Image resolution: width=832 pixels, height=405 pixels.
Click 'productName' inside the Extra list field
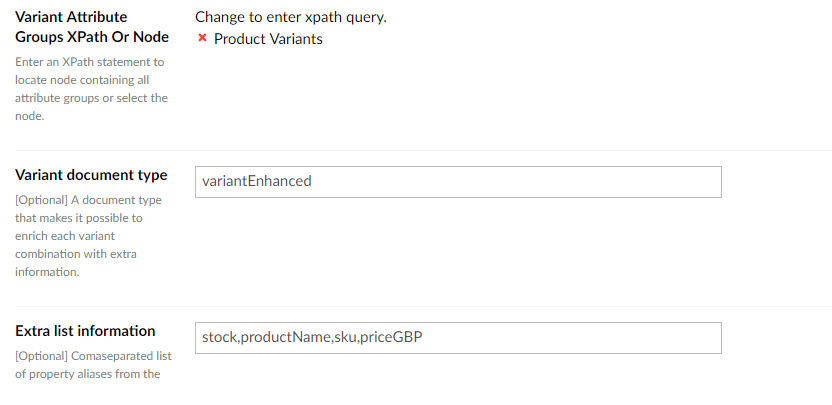coord(285,338)
